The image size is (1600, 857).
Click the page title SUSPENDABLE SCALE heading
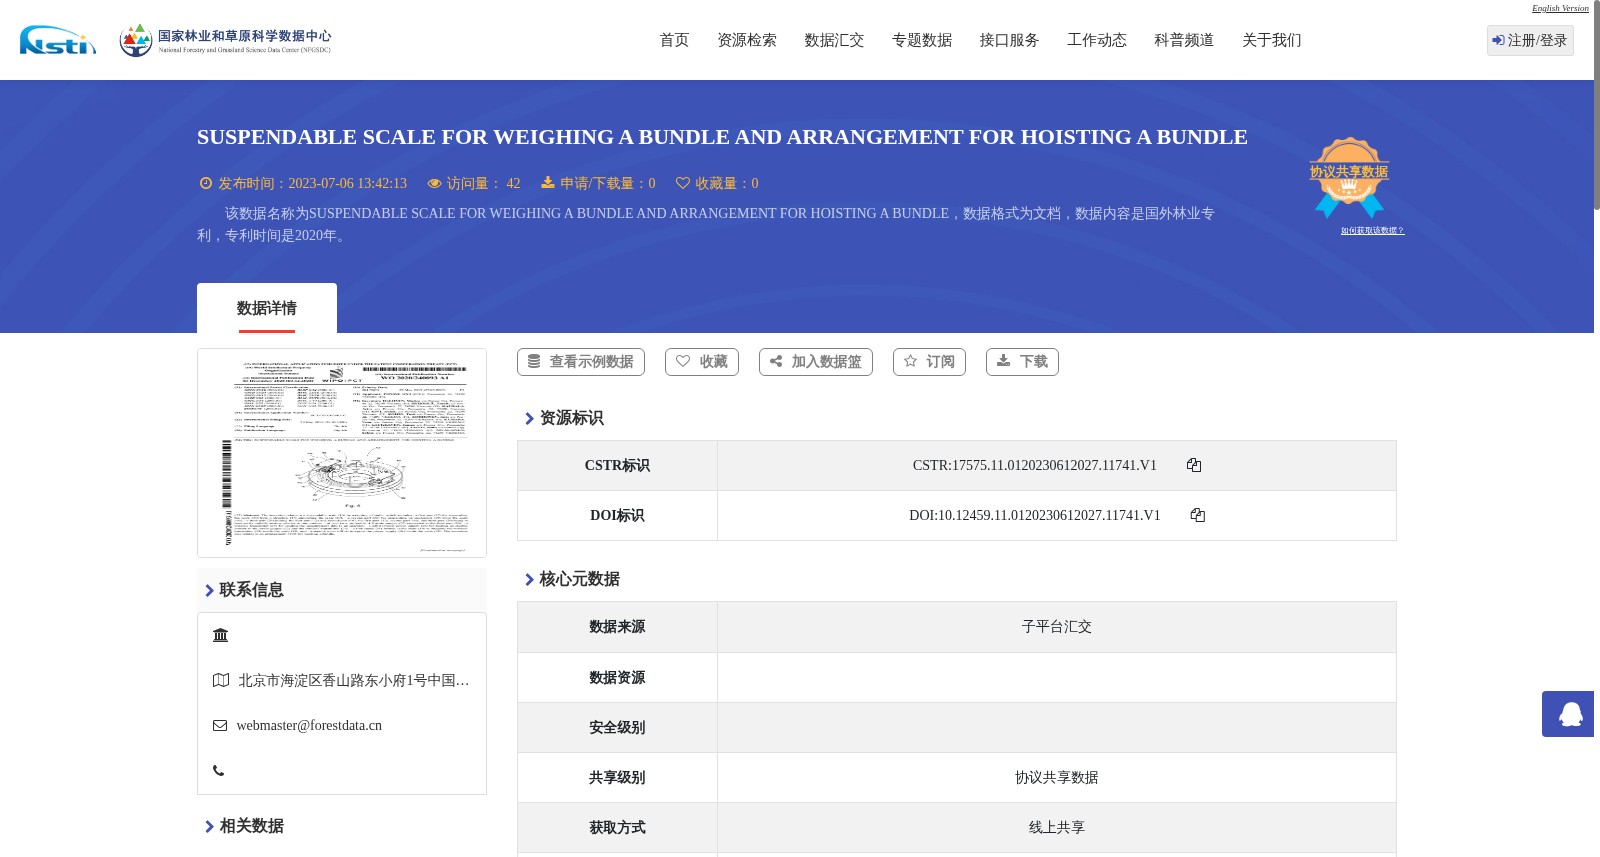[x=722, y=137]
